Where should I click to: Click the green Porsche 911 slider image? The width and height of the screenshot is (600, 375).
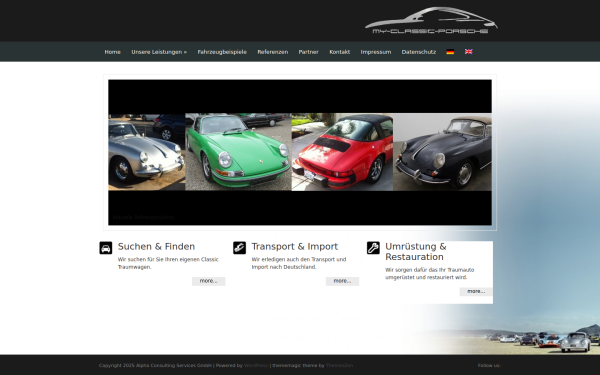(238, 152)
